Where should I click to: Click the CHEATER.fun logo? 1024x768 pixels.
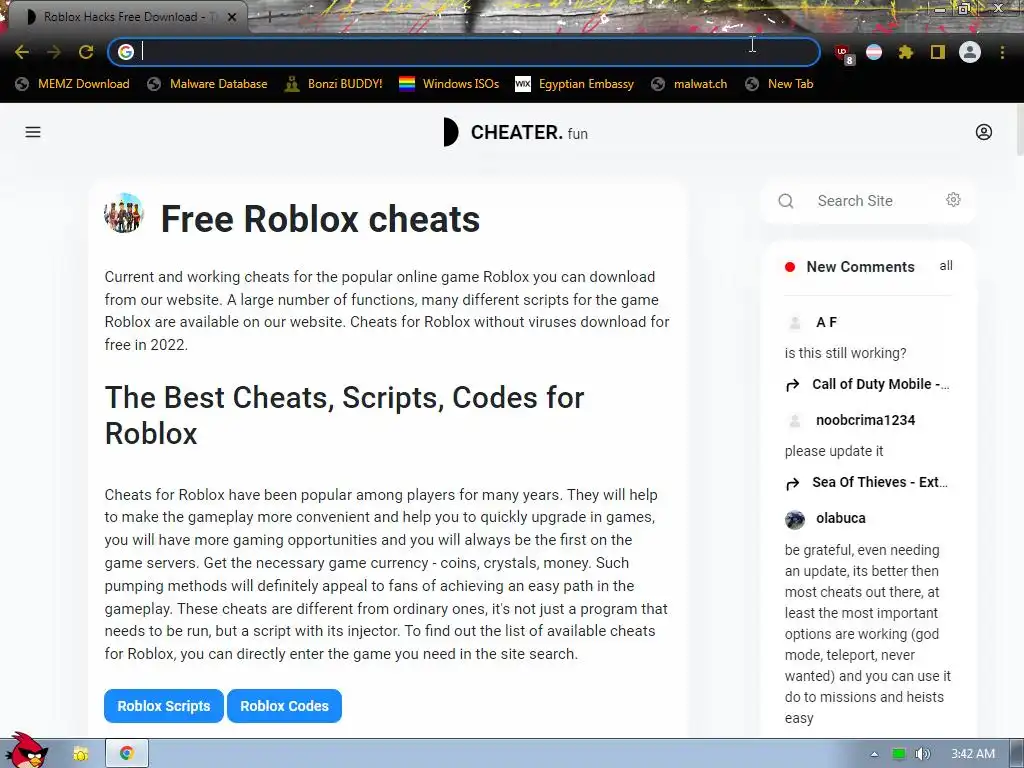515,133
